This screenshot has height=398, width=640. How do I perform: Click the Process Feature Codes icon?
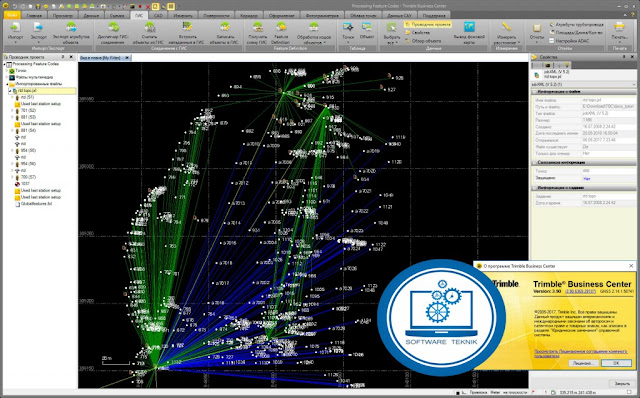tap(313, 28)
